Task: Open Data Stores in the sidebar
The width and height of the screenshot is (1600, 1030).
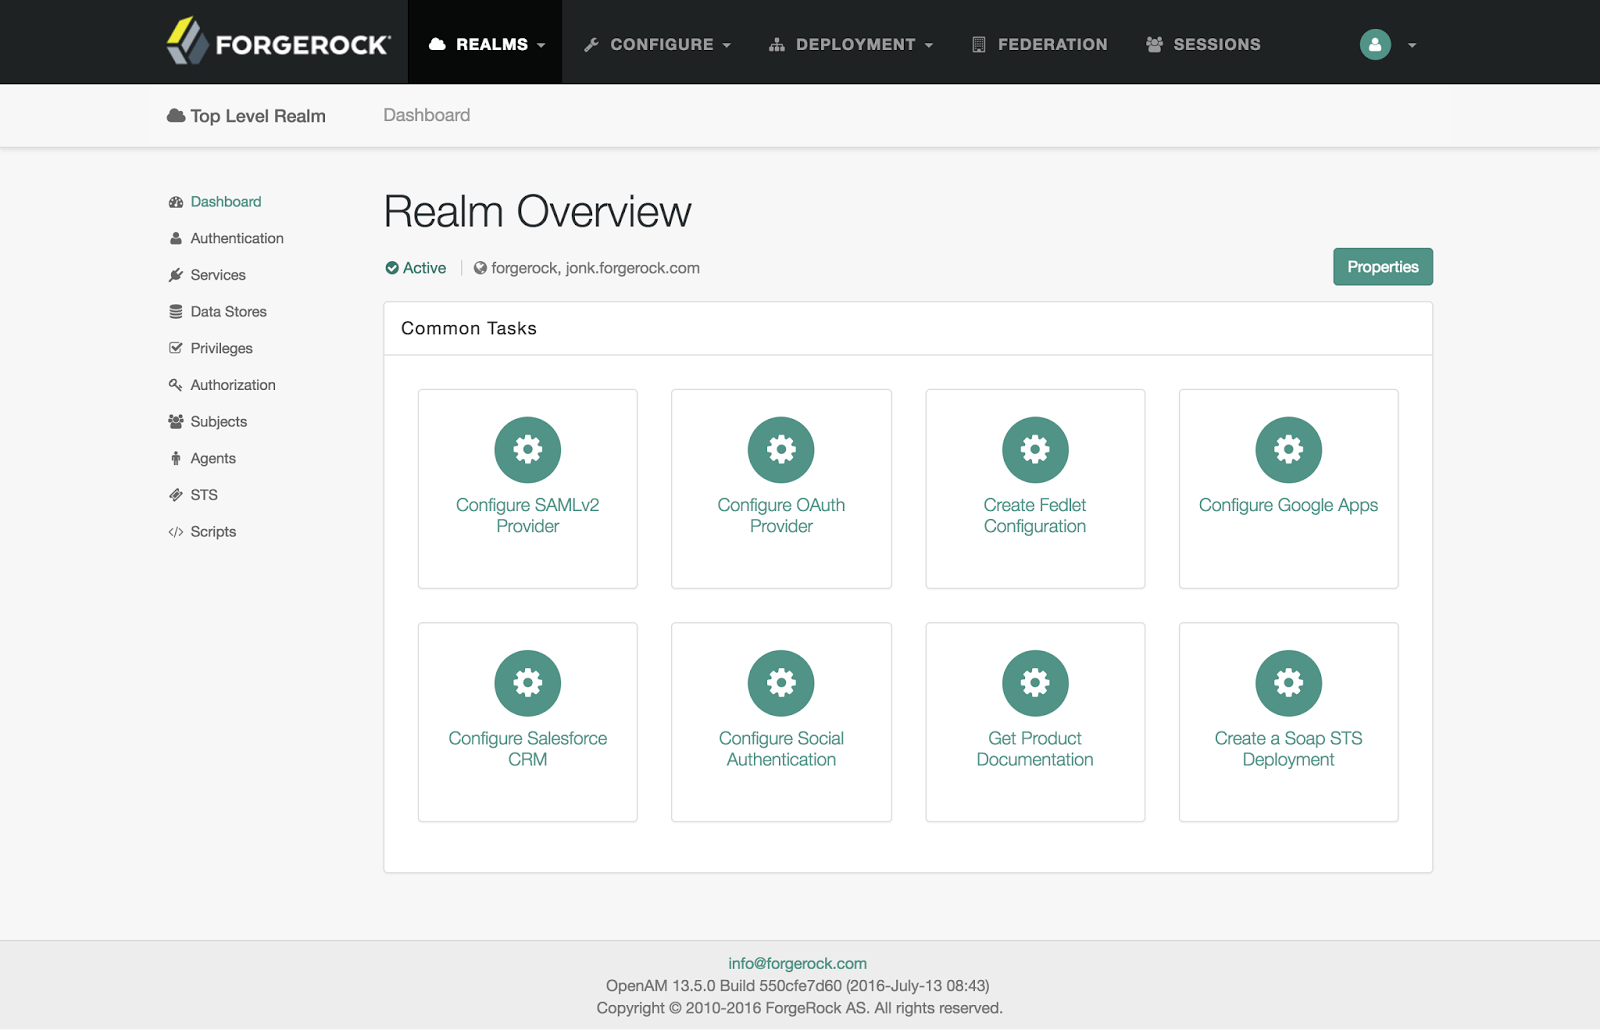Action: (x=228, y=312)
